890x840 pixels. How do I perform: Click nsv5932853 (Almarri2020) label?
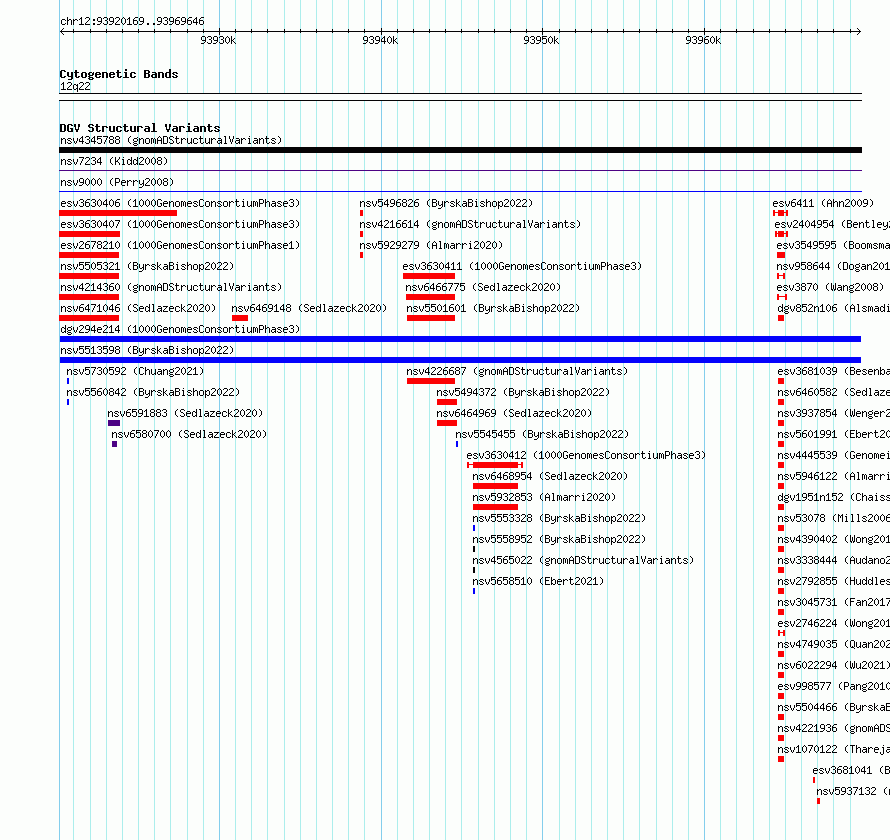(x=544, y=497)
